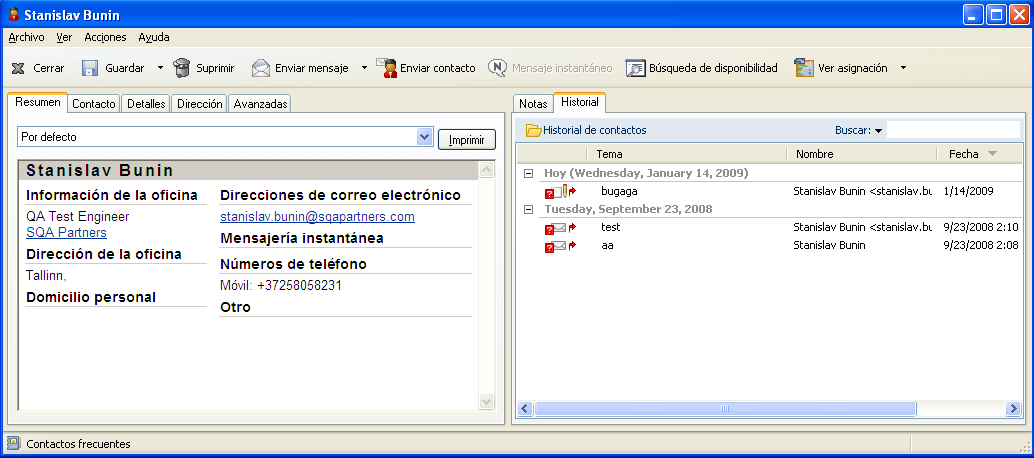
Task: Click the 1/14/2009 date cell
Action: point(968,191)
